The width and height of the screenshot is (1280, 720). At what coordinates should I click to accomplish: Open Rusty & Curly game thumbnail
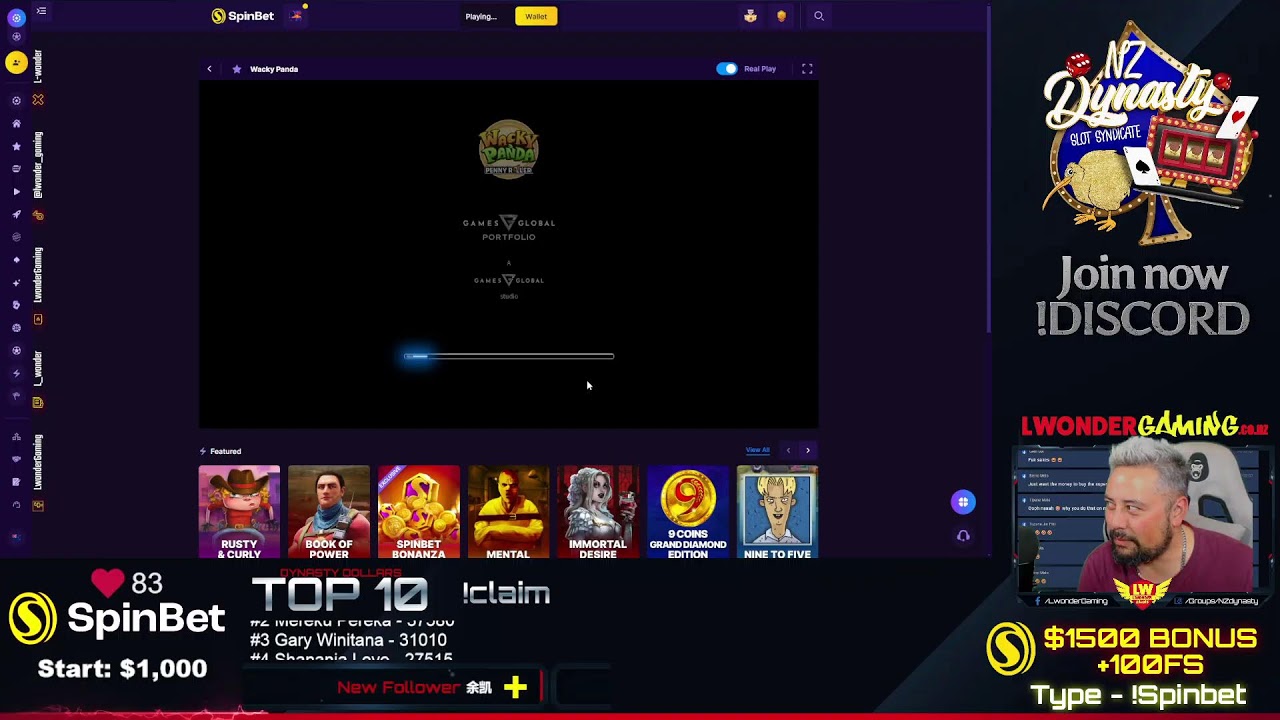tap(239, 512)
